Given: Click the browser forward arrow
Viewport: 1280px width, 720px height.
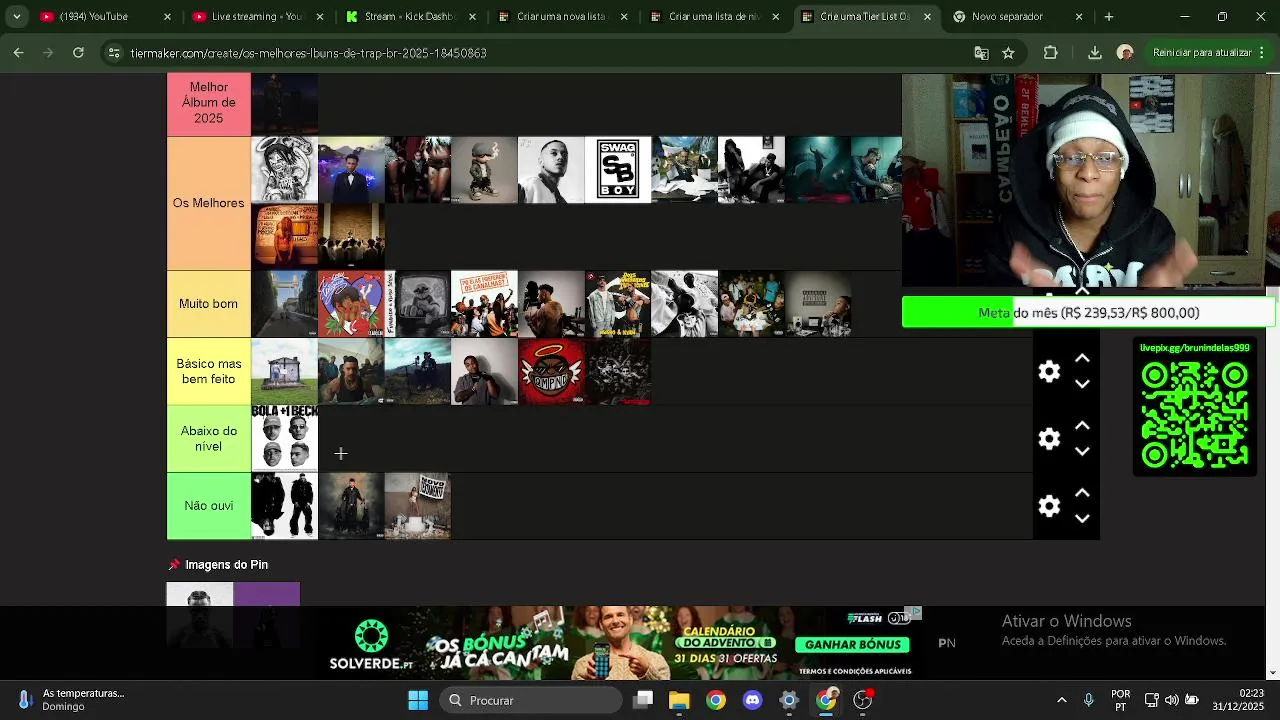Looking at the screenshot, I should click(x=48, y=52).
